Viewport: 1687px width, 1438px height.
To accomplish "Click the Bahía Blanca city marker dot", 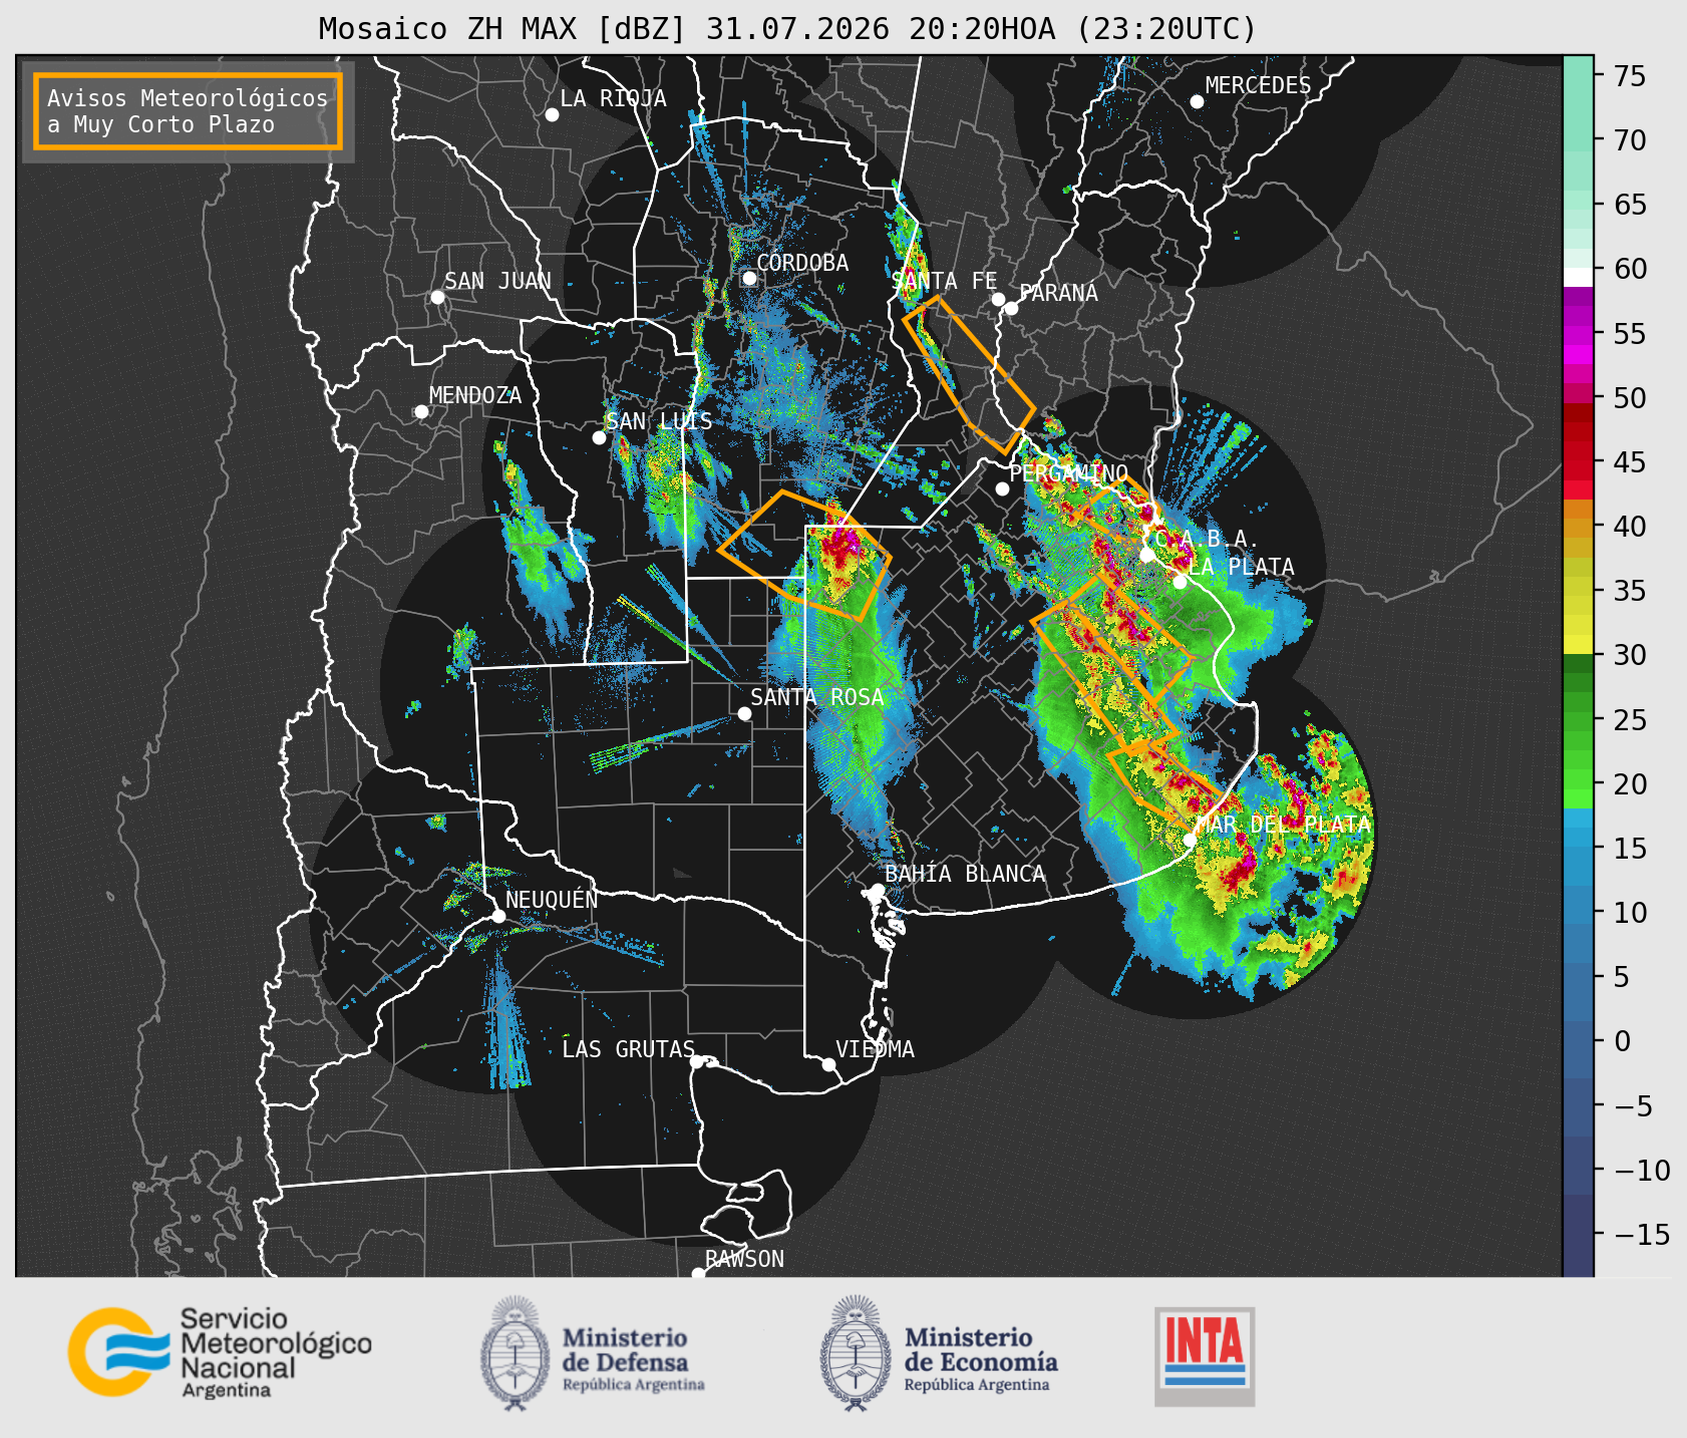I will [877, 890].
